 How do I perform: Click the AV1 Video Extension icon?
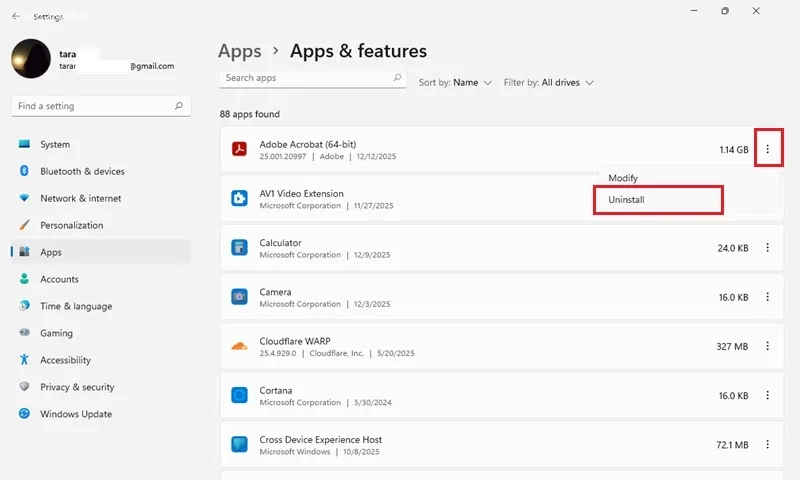pyautogui.click(x=239, y=198)
